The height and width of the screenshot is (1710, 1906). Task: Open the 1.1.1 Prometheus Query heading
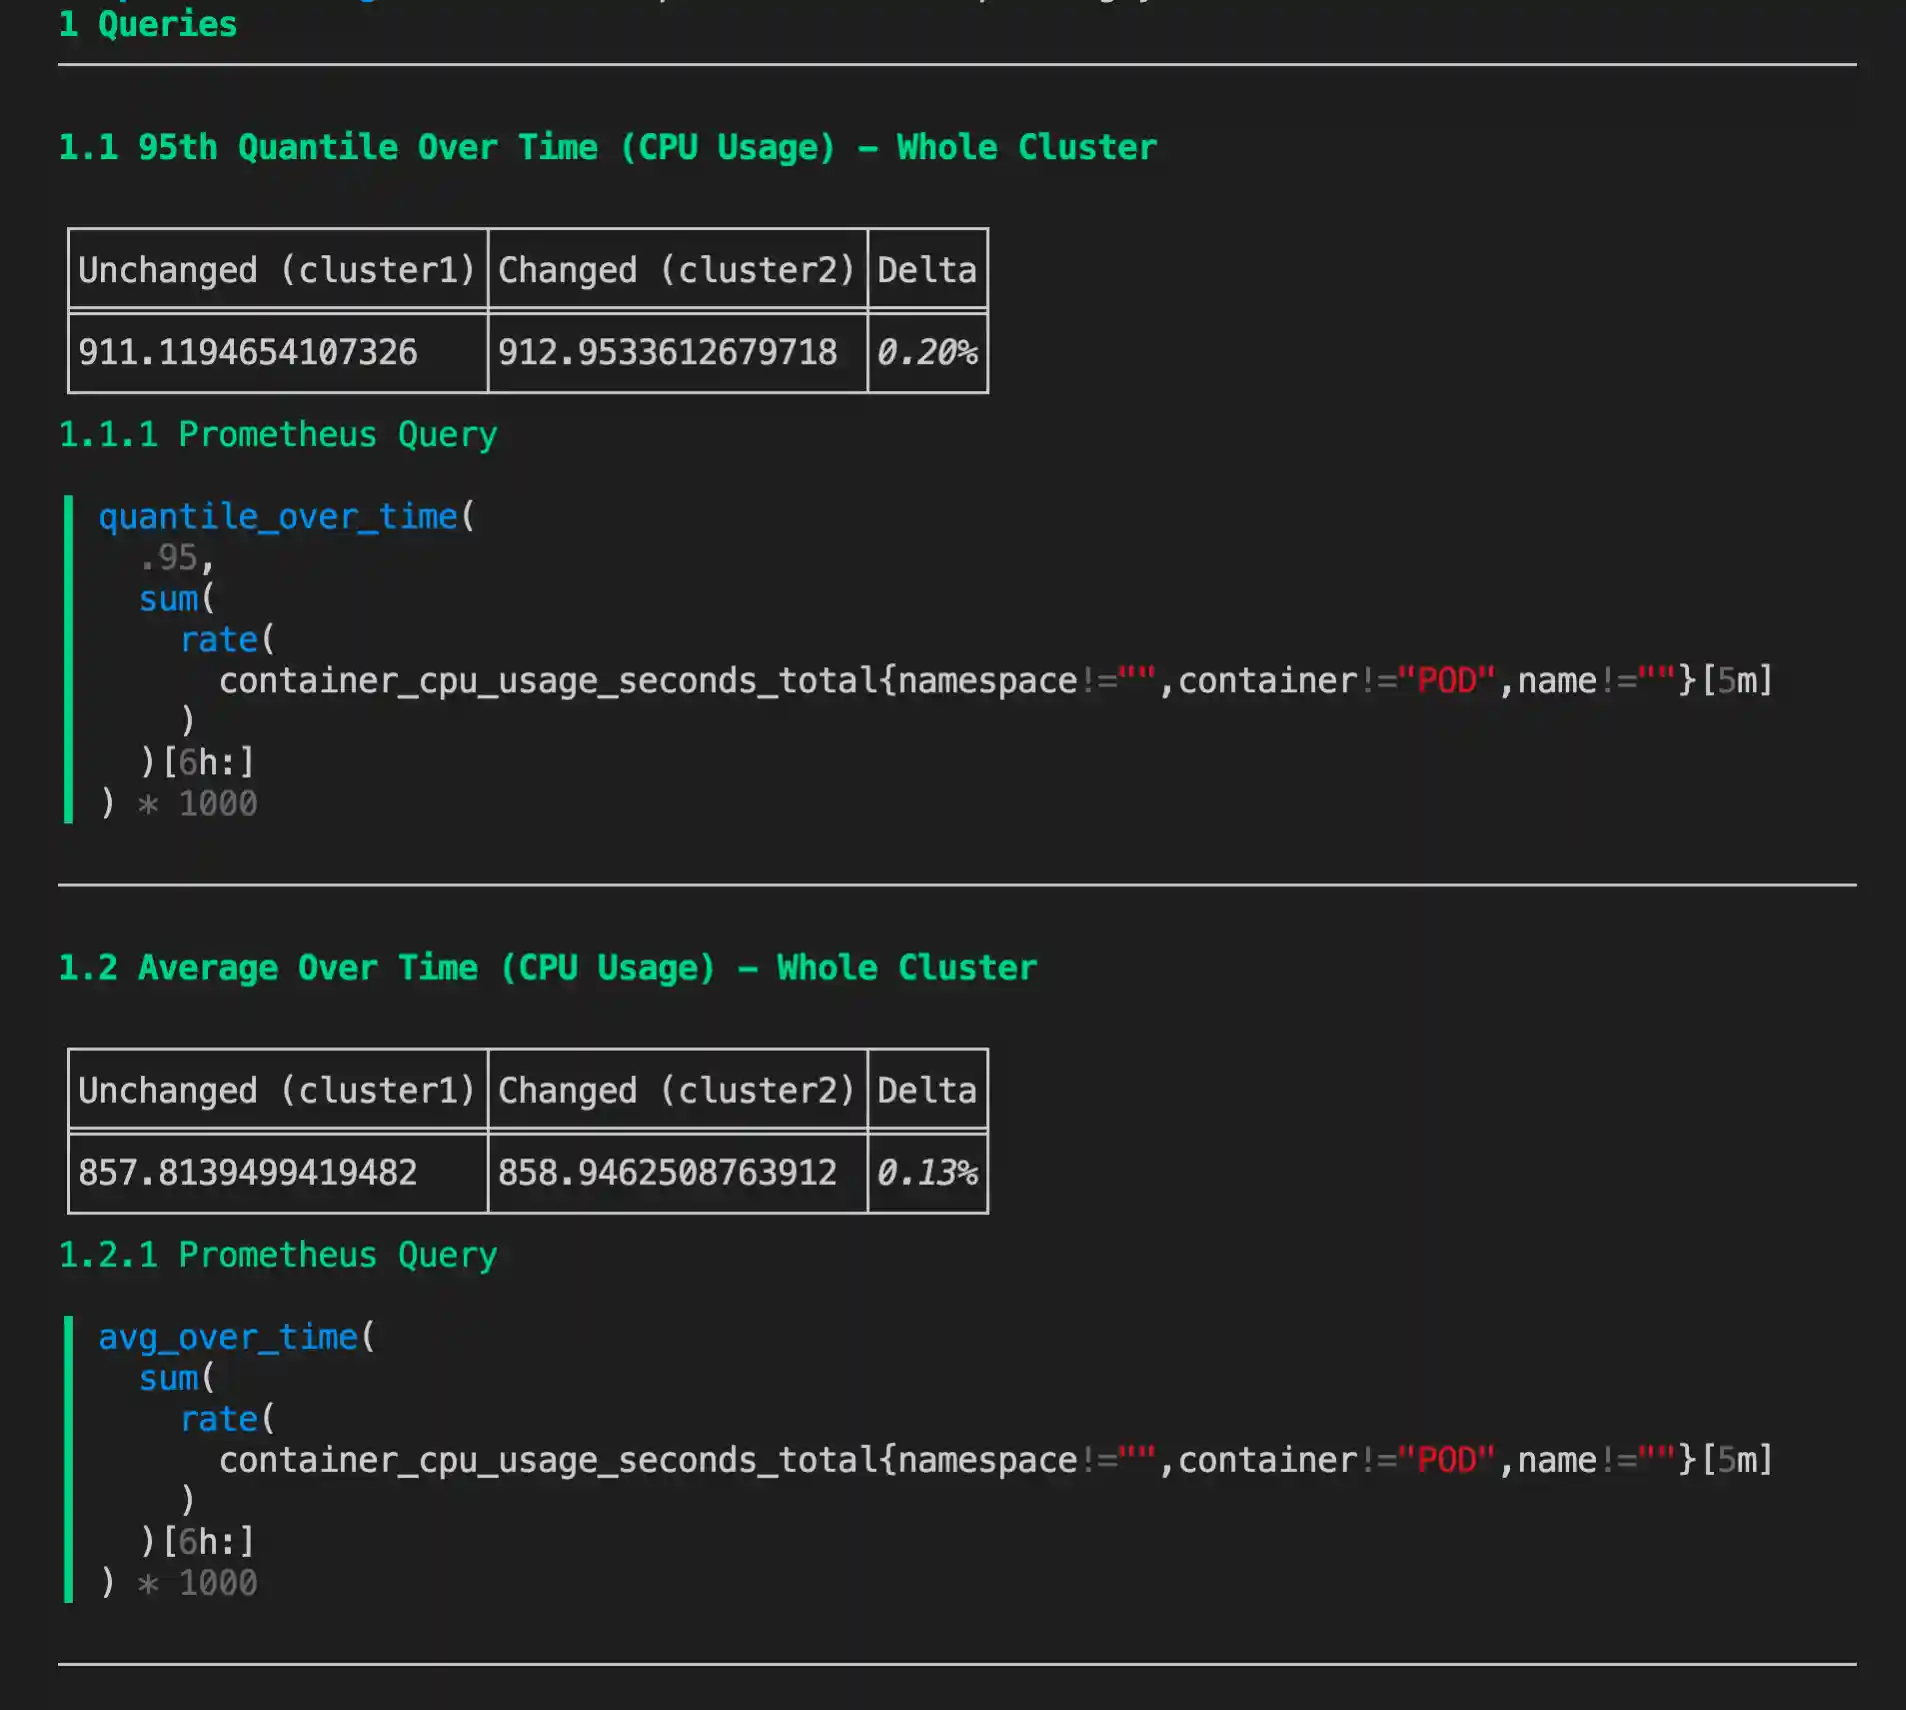tap(277, 435)
